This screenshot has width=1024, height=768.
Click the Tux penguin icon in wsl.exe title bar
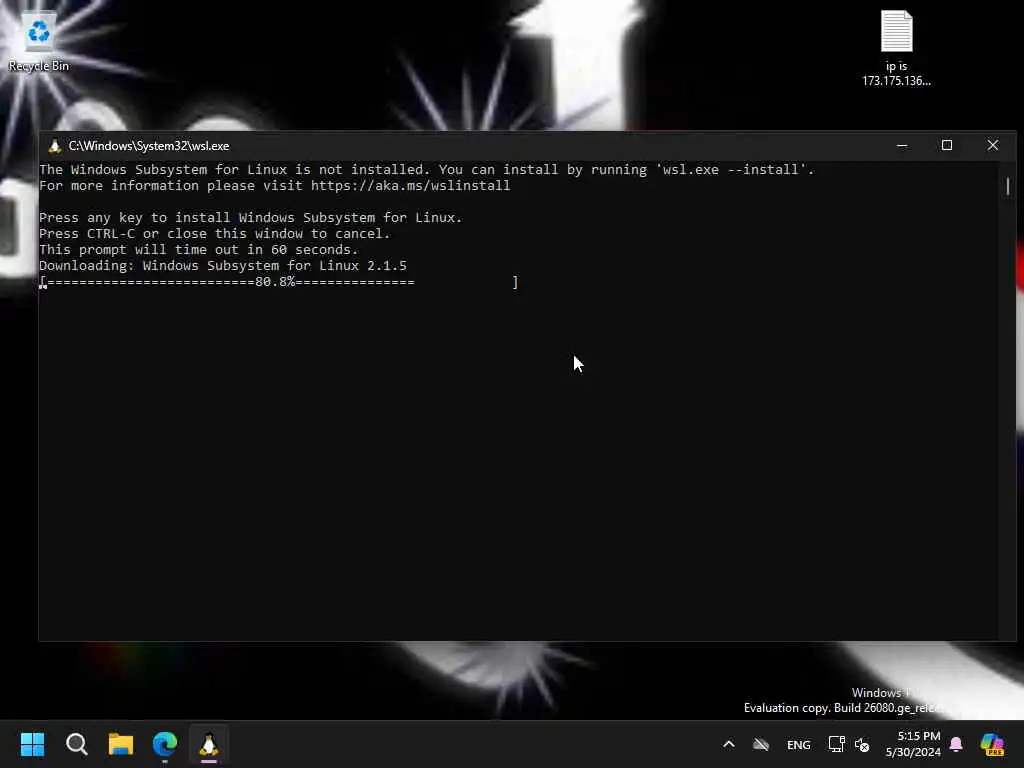coord(55,146)
